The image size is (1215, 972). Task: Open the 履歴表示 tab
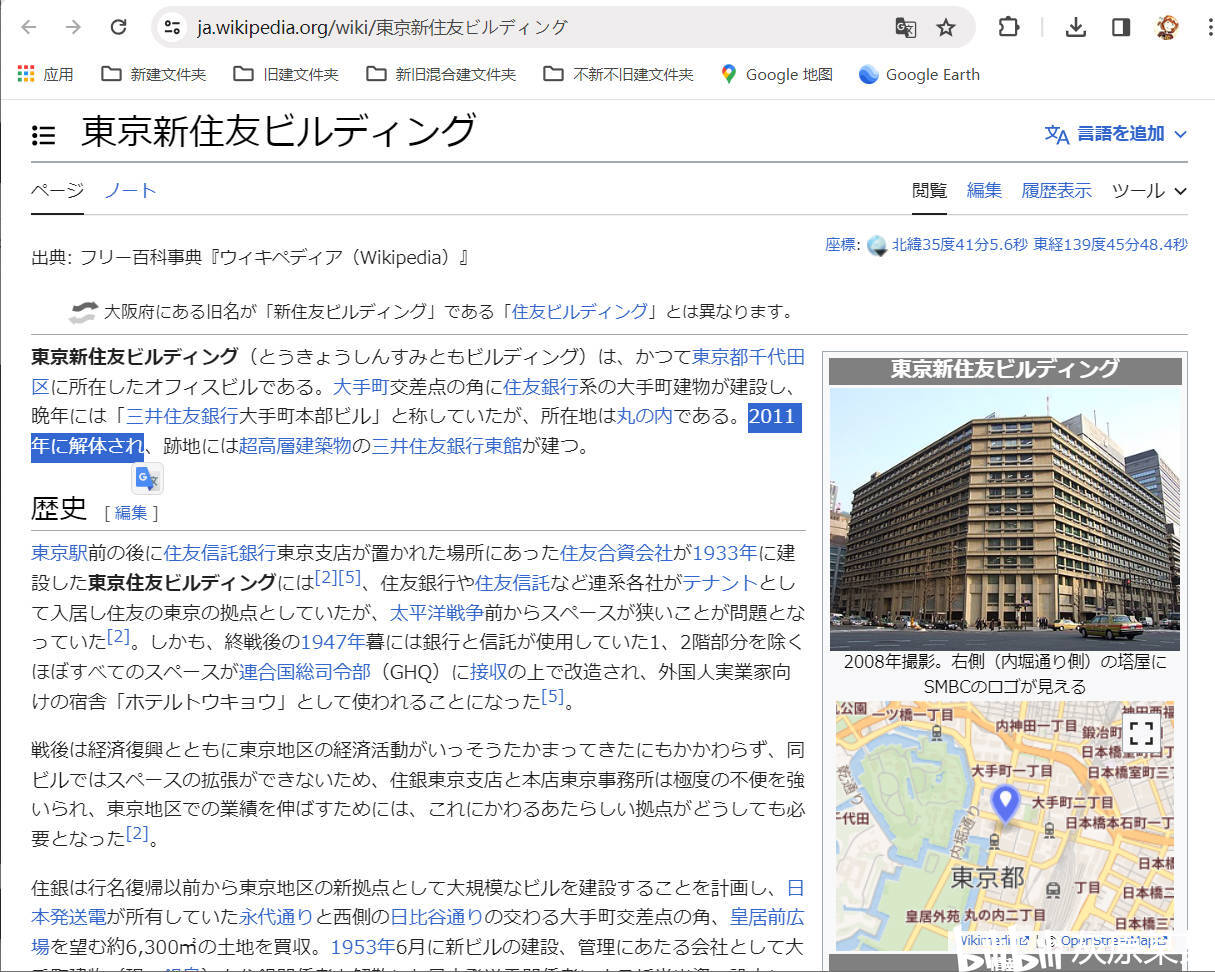pos(1056,190)
